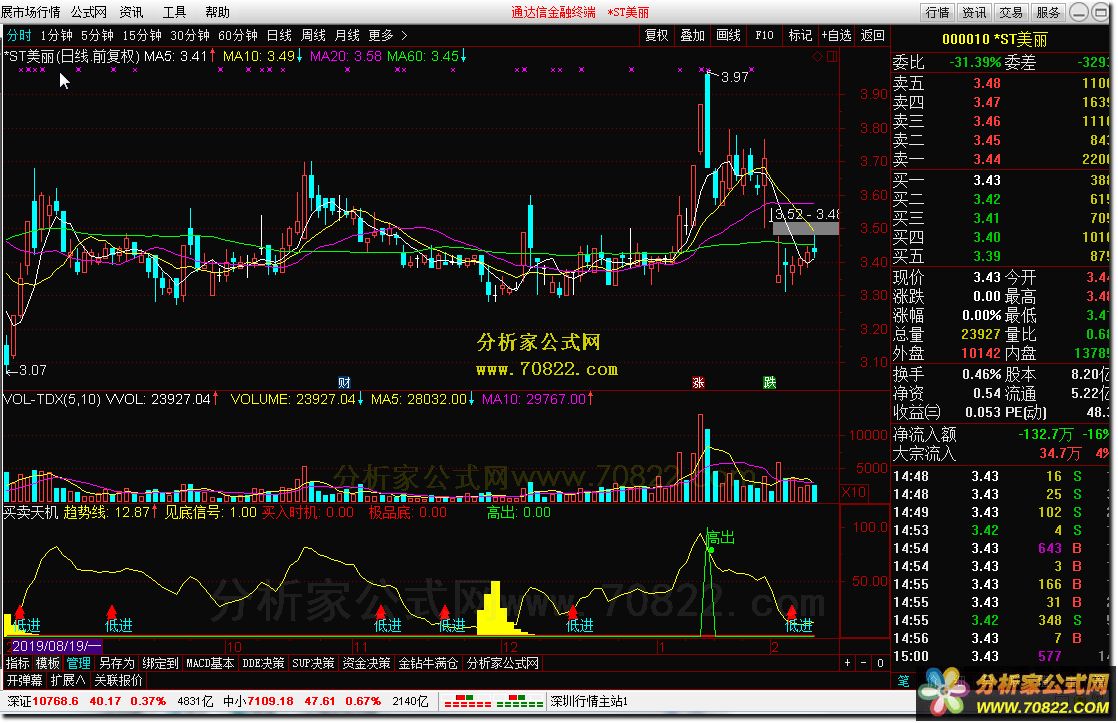Select the SUP决策 indicator
The image size is (1118, 723).
click(x=313, y=663)
